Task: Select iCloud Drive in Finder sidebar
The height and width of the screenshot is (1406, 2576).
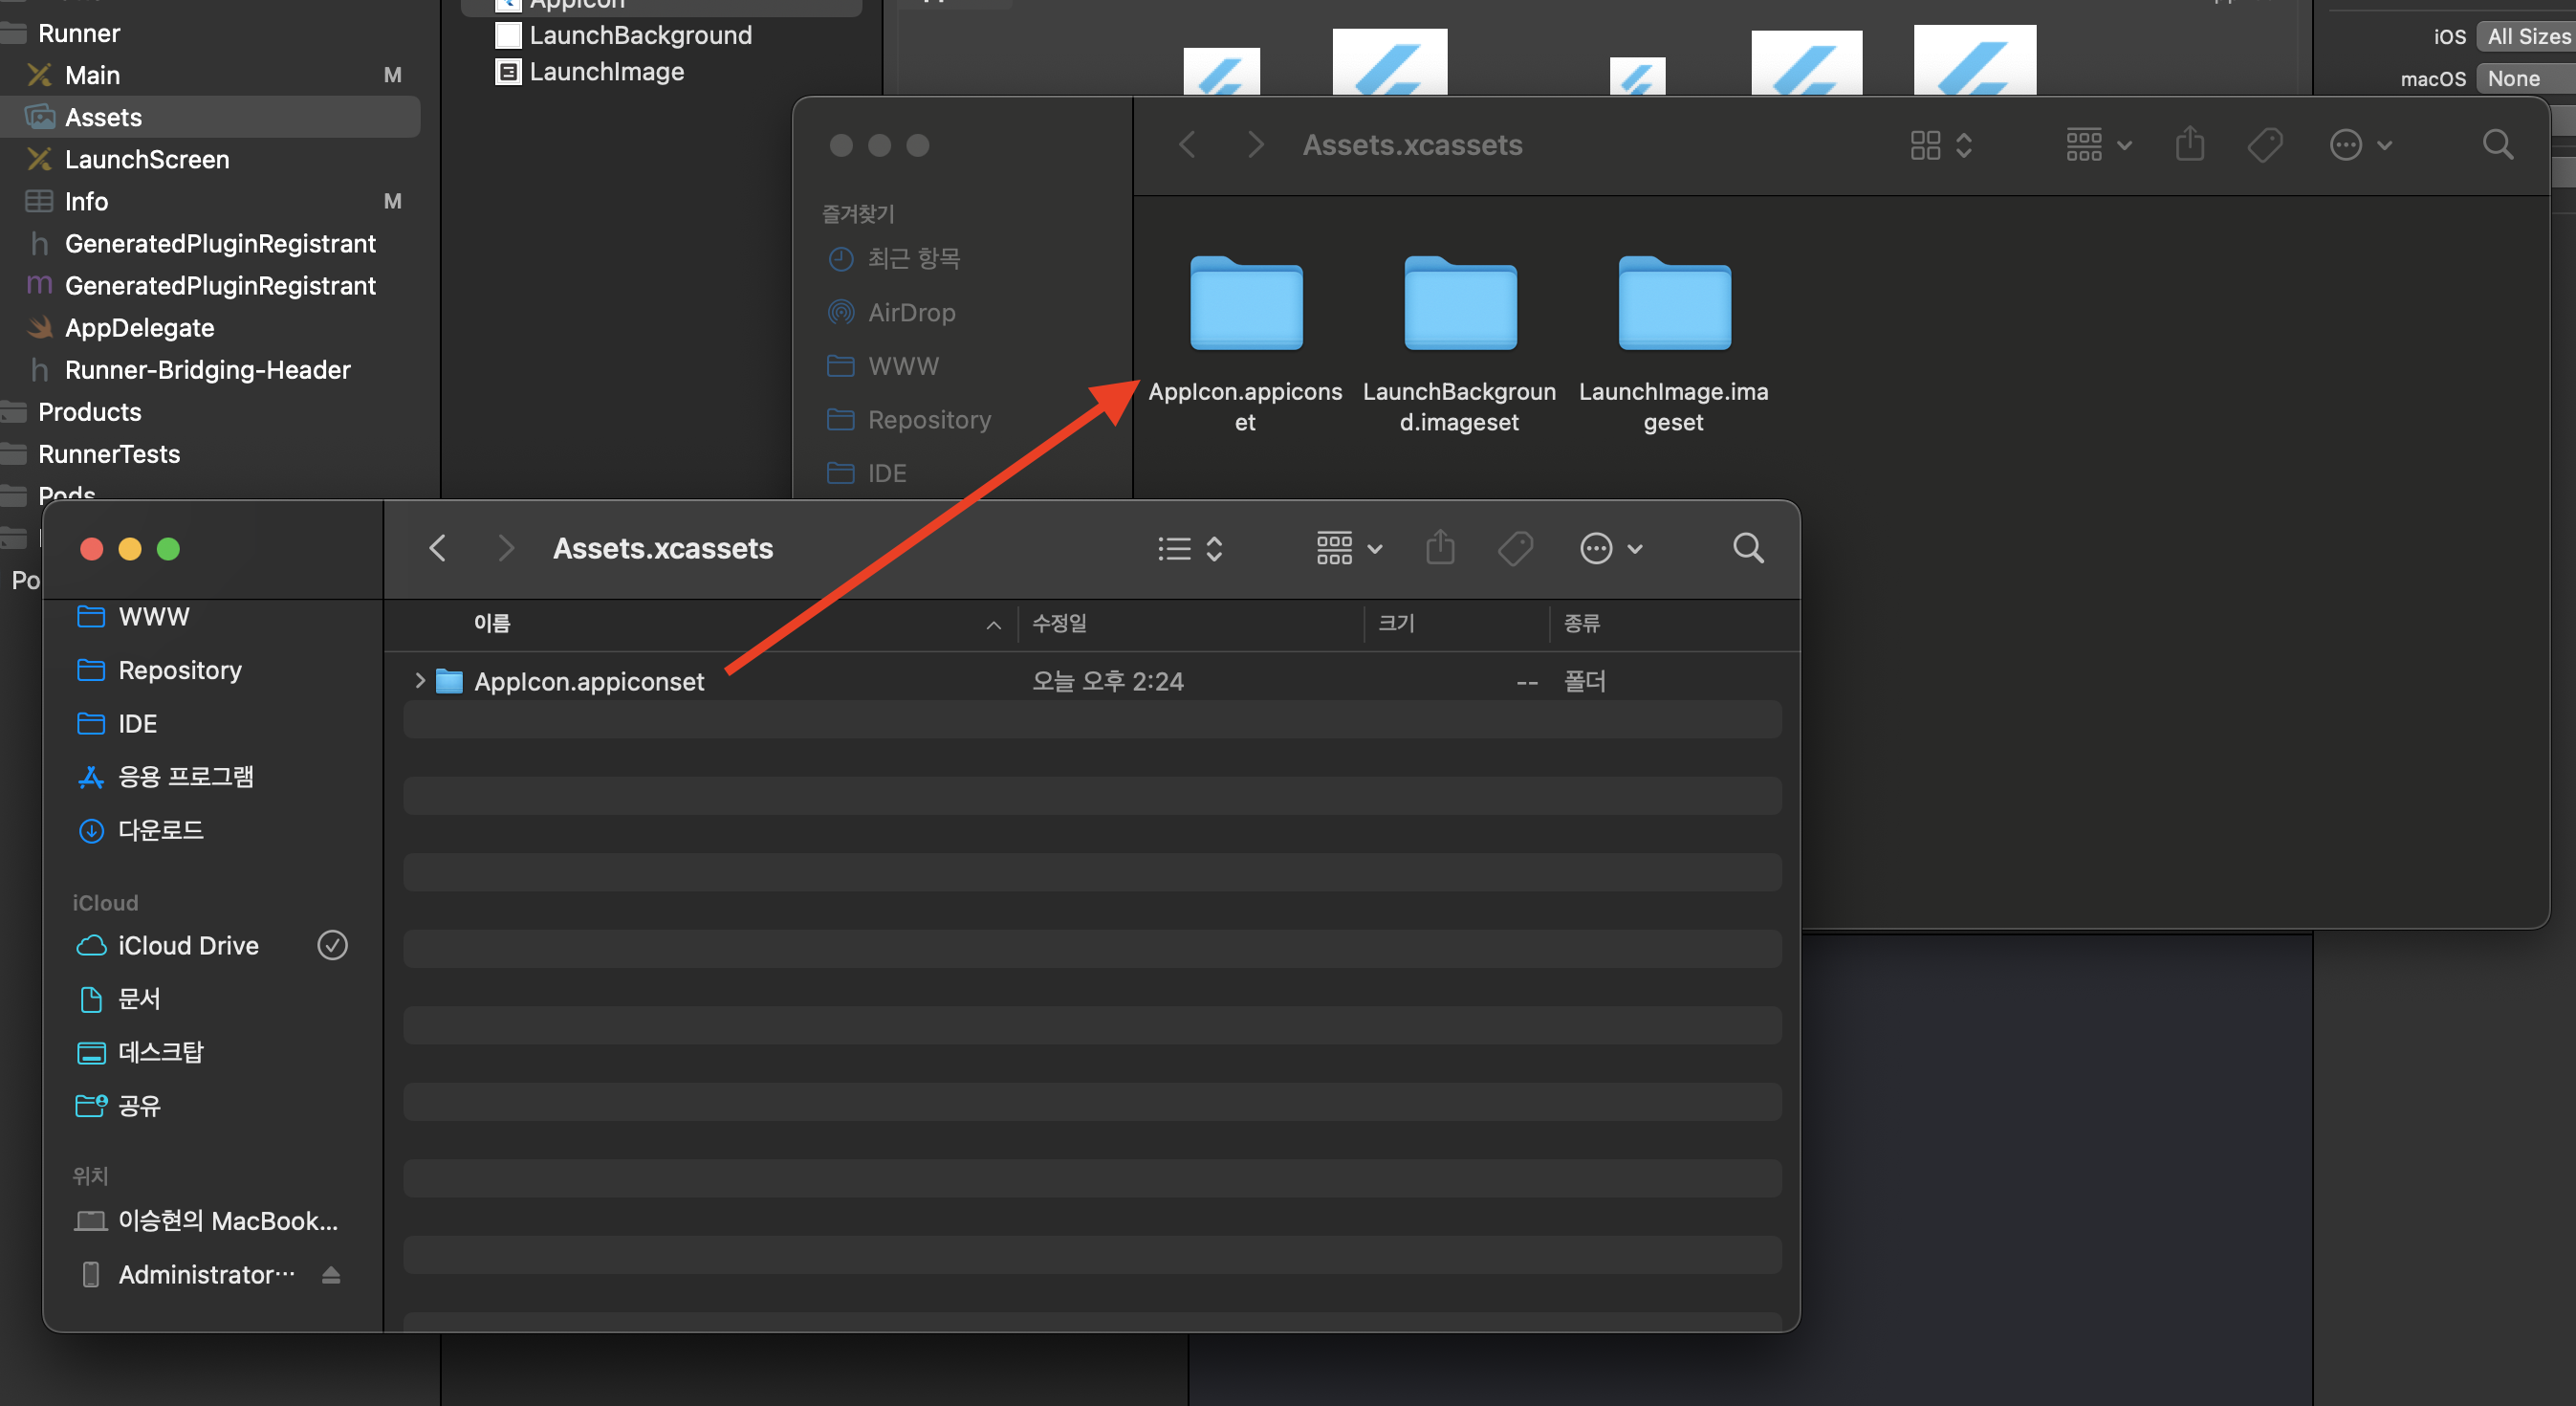Action: (188, 945)
